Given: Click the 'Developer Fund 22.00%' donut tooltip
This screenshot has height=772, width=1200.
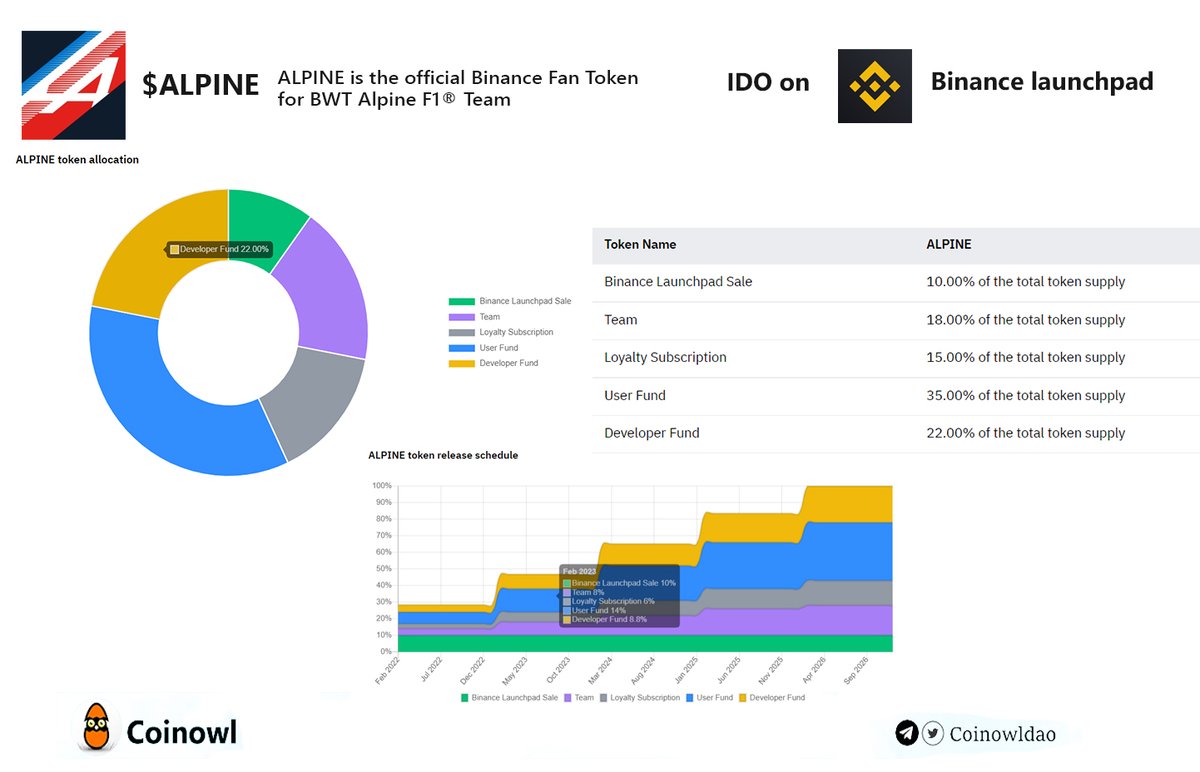Looking at the screenshot, I should point(219,249).
